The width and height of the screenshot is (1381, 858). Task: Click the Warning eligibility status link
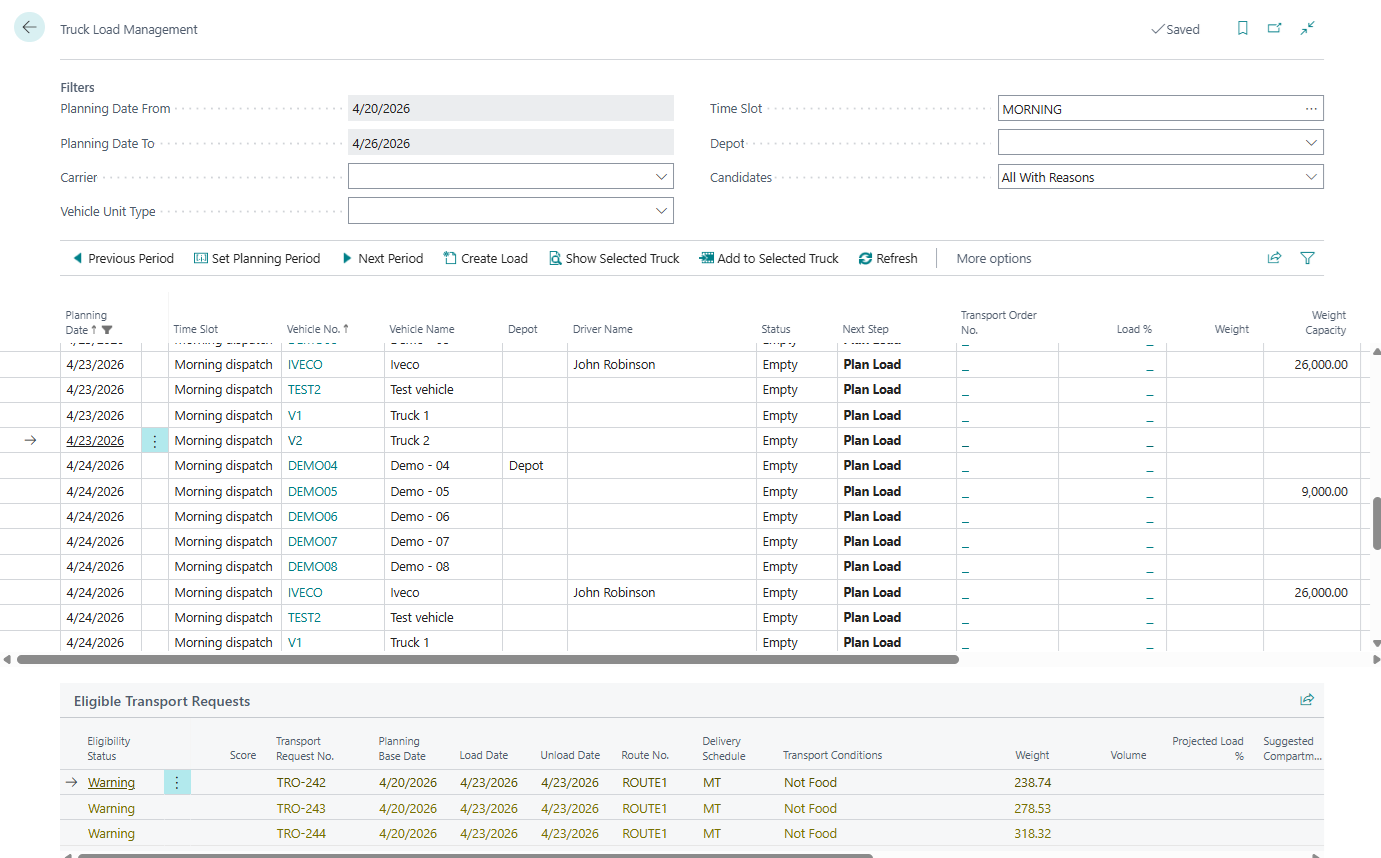pyautogui.click(x=111, y=782)
